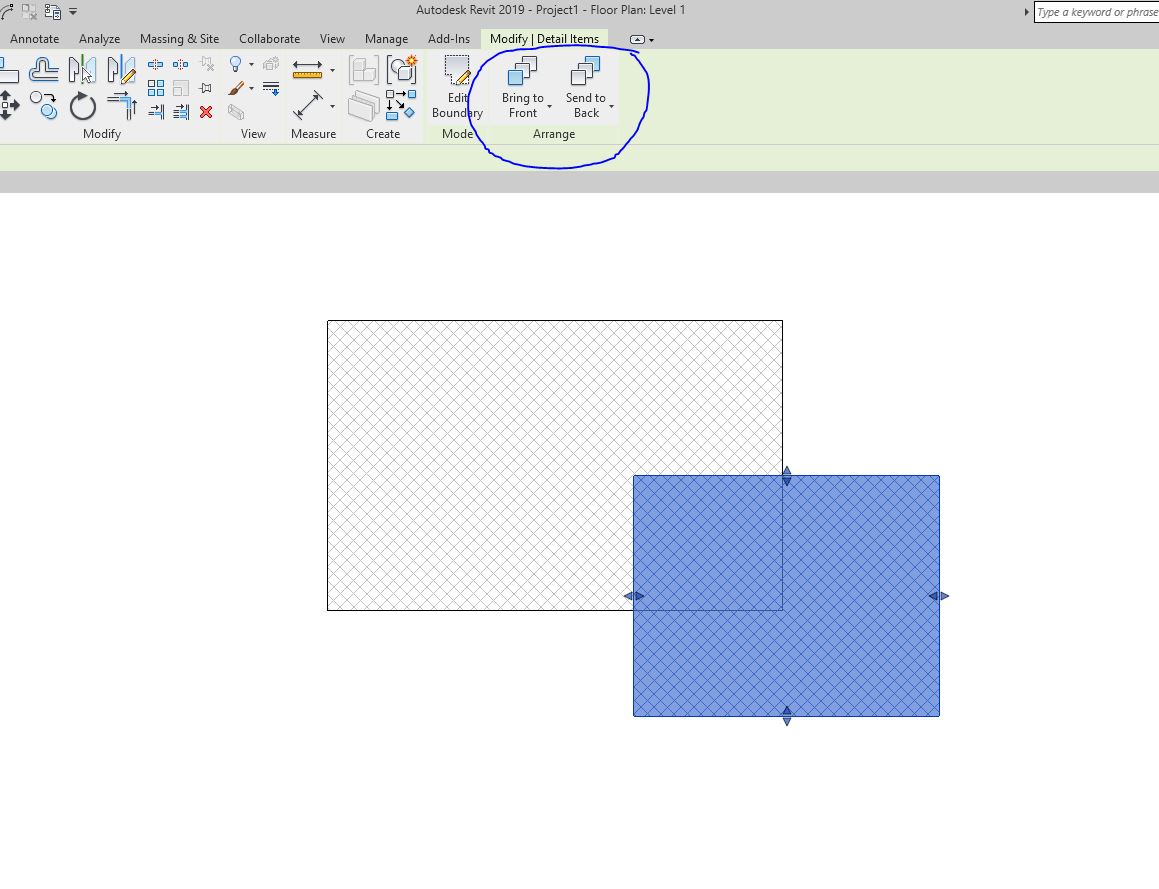Expand the Bring to Front dropdown arrow
This screenshot has width=1159, height=889.
[x=549, y=107]
